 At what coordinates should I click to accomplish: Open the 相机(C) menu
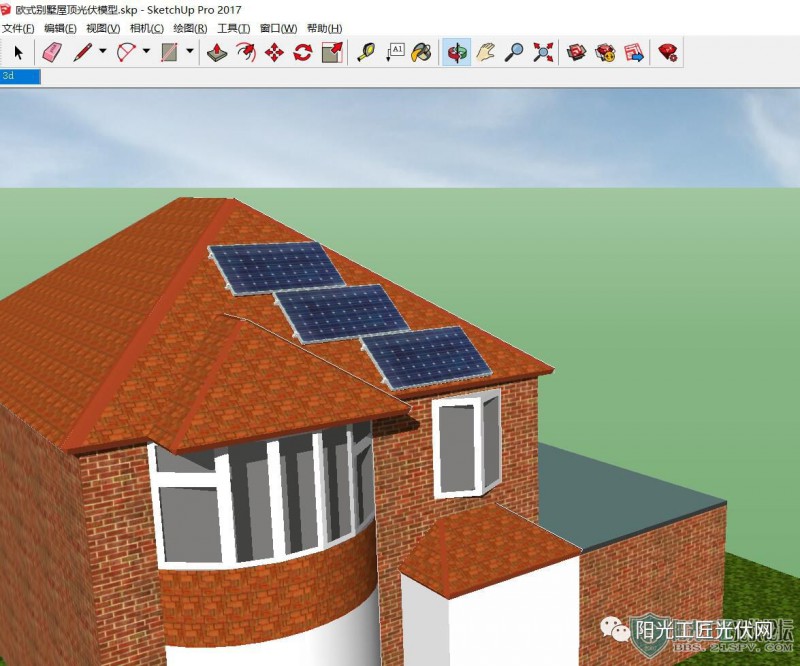tap(146, 28)
